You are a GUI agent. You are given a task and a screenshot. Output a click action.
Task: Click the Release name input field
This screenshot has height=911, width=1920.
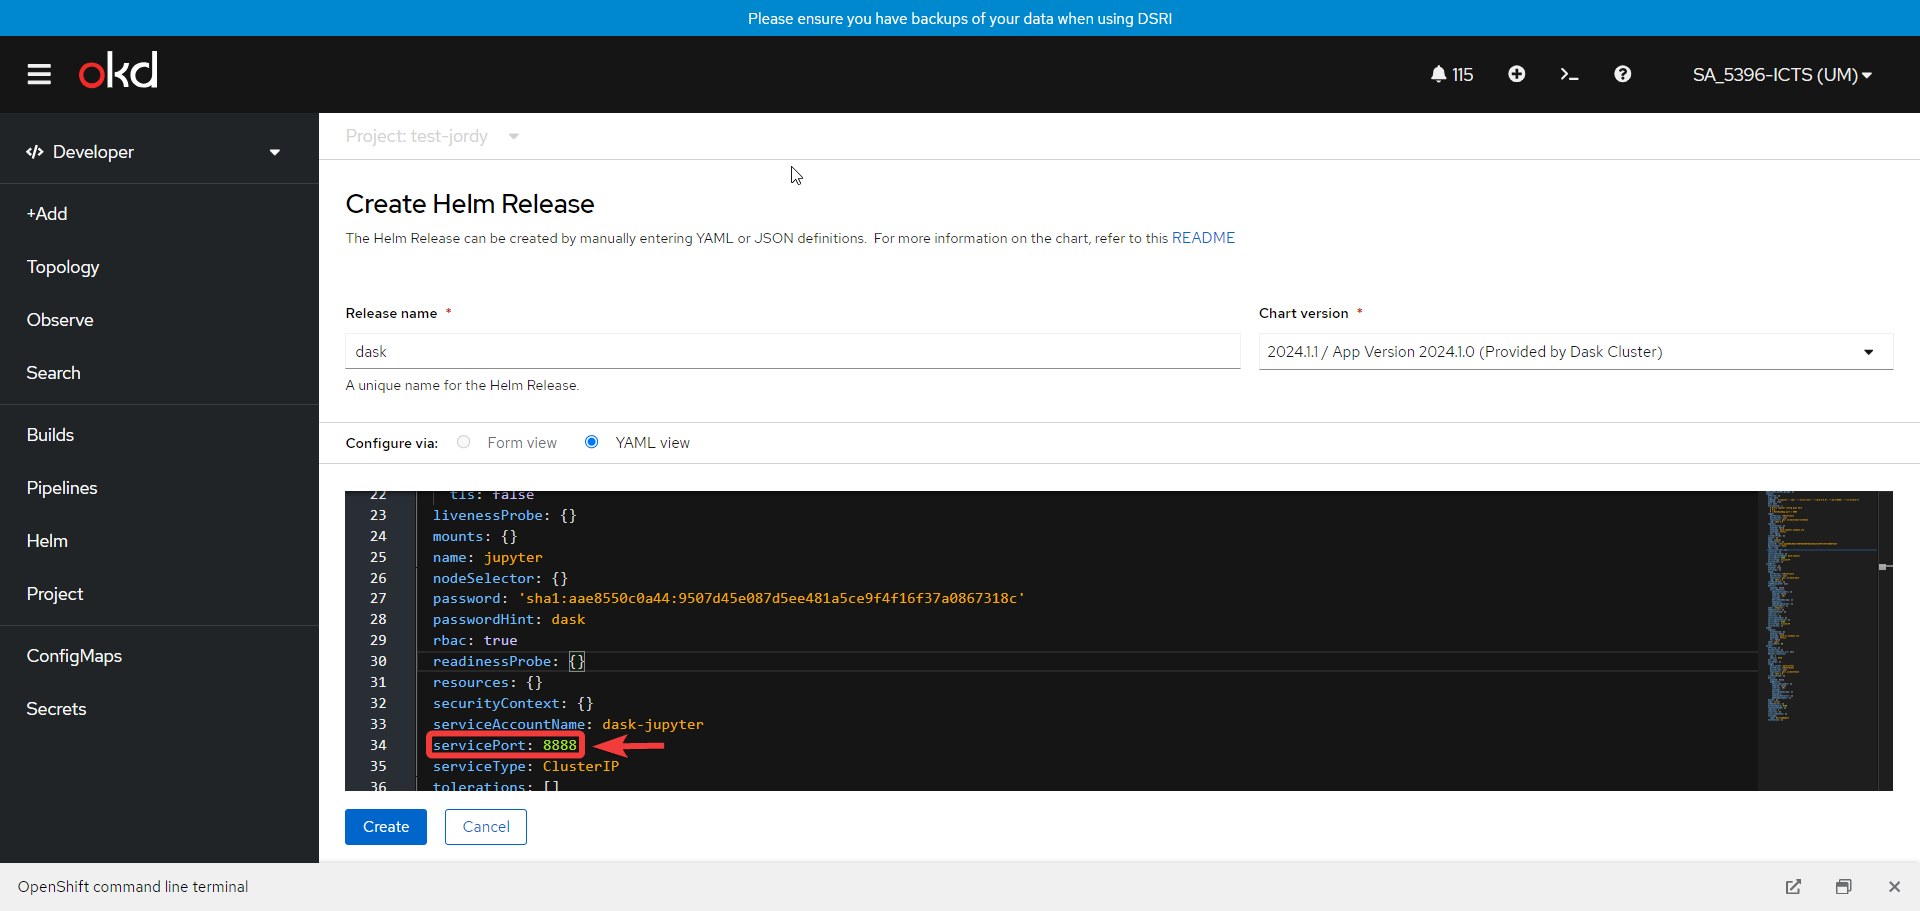pos(793,352)
